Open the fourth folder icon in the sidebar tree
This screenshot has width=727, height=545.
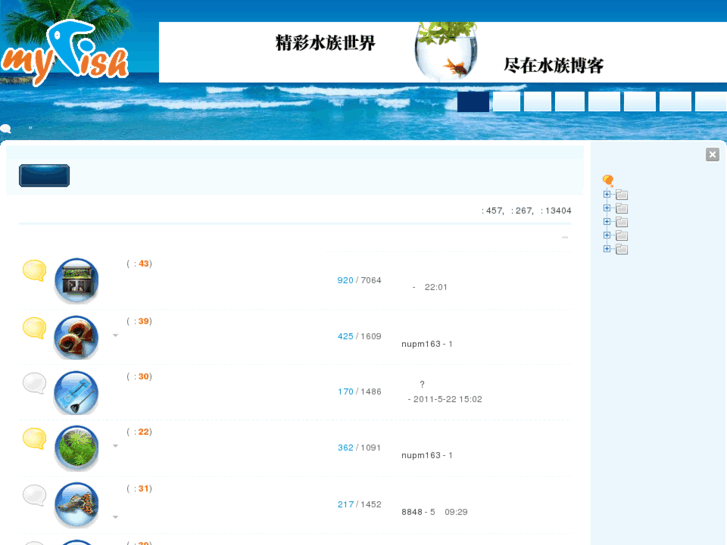[622, 236]
